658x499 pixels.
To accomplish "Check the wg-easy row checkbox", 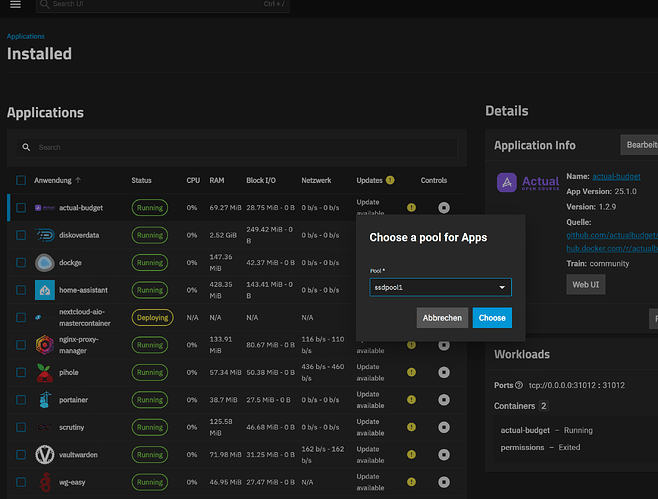I will (21, 482).
